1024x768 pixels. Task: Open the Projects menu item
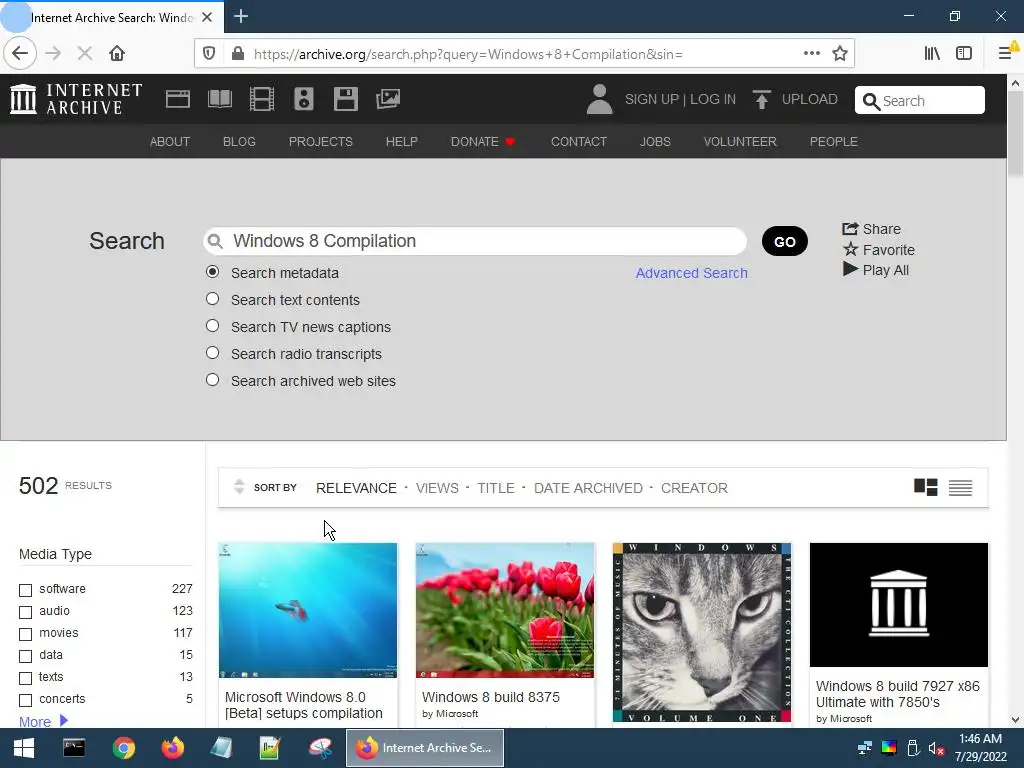[x=321, y=142]
